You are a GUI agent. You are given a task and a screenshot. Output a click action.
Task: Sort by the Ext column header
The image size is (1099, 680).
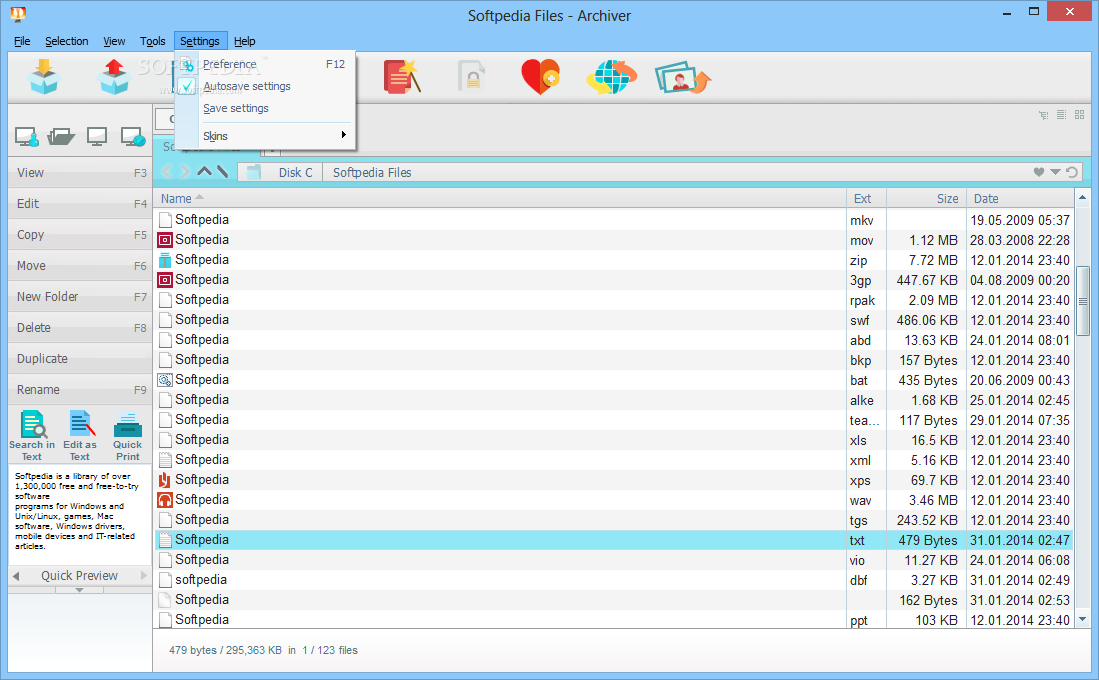866,198
